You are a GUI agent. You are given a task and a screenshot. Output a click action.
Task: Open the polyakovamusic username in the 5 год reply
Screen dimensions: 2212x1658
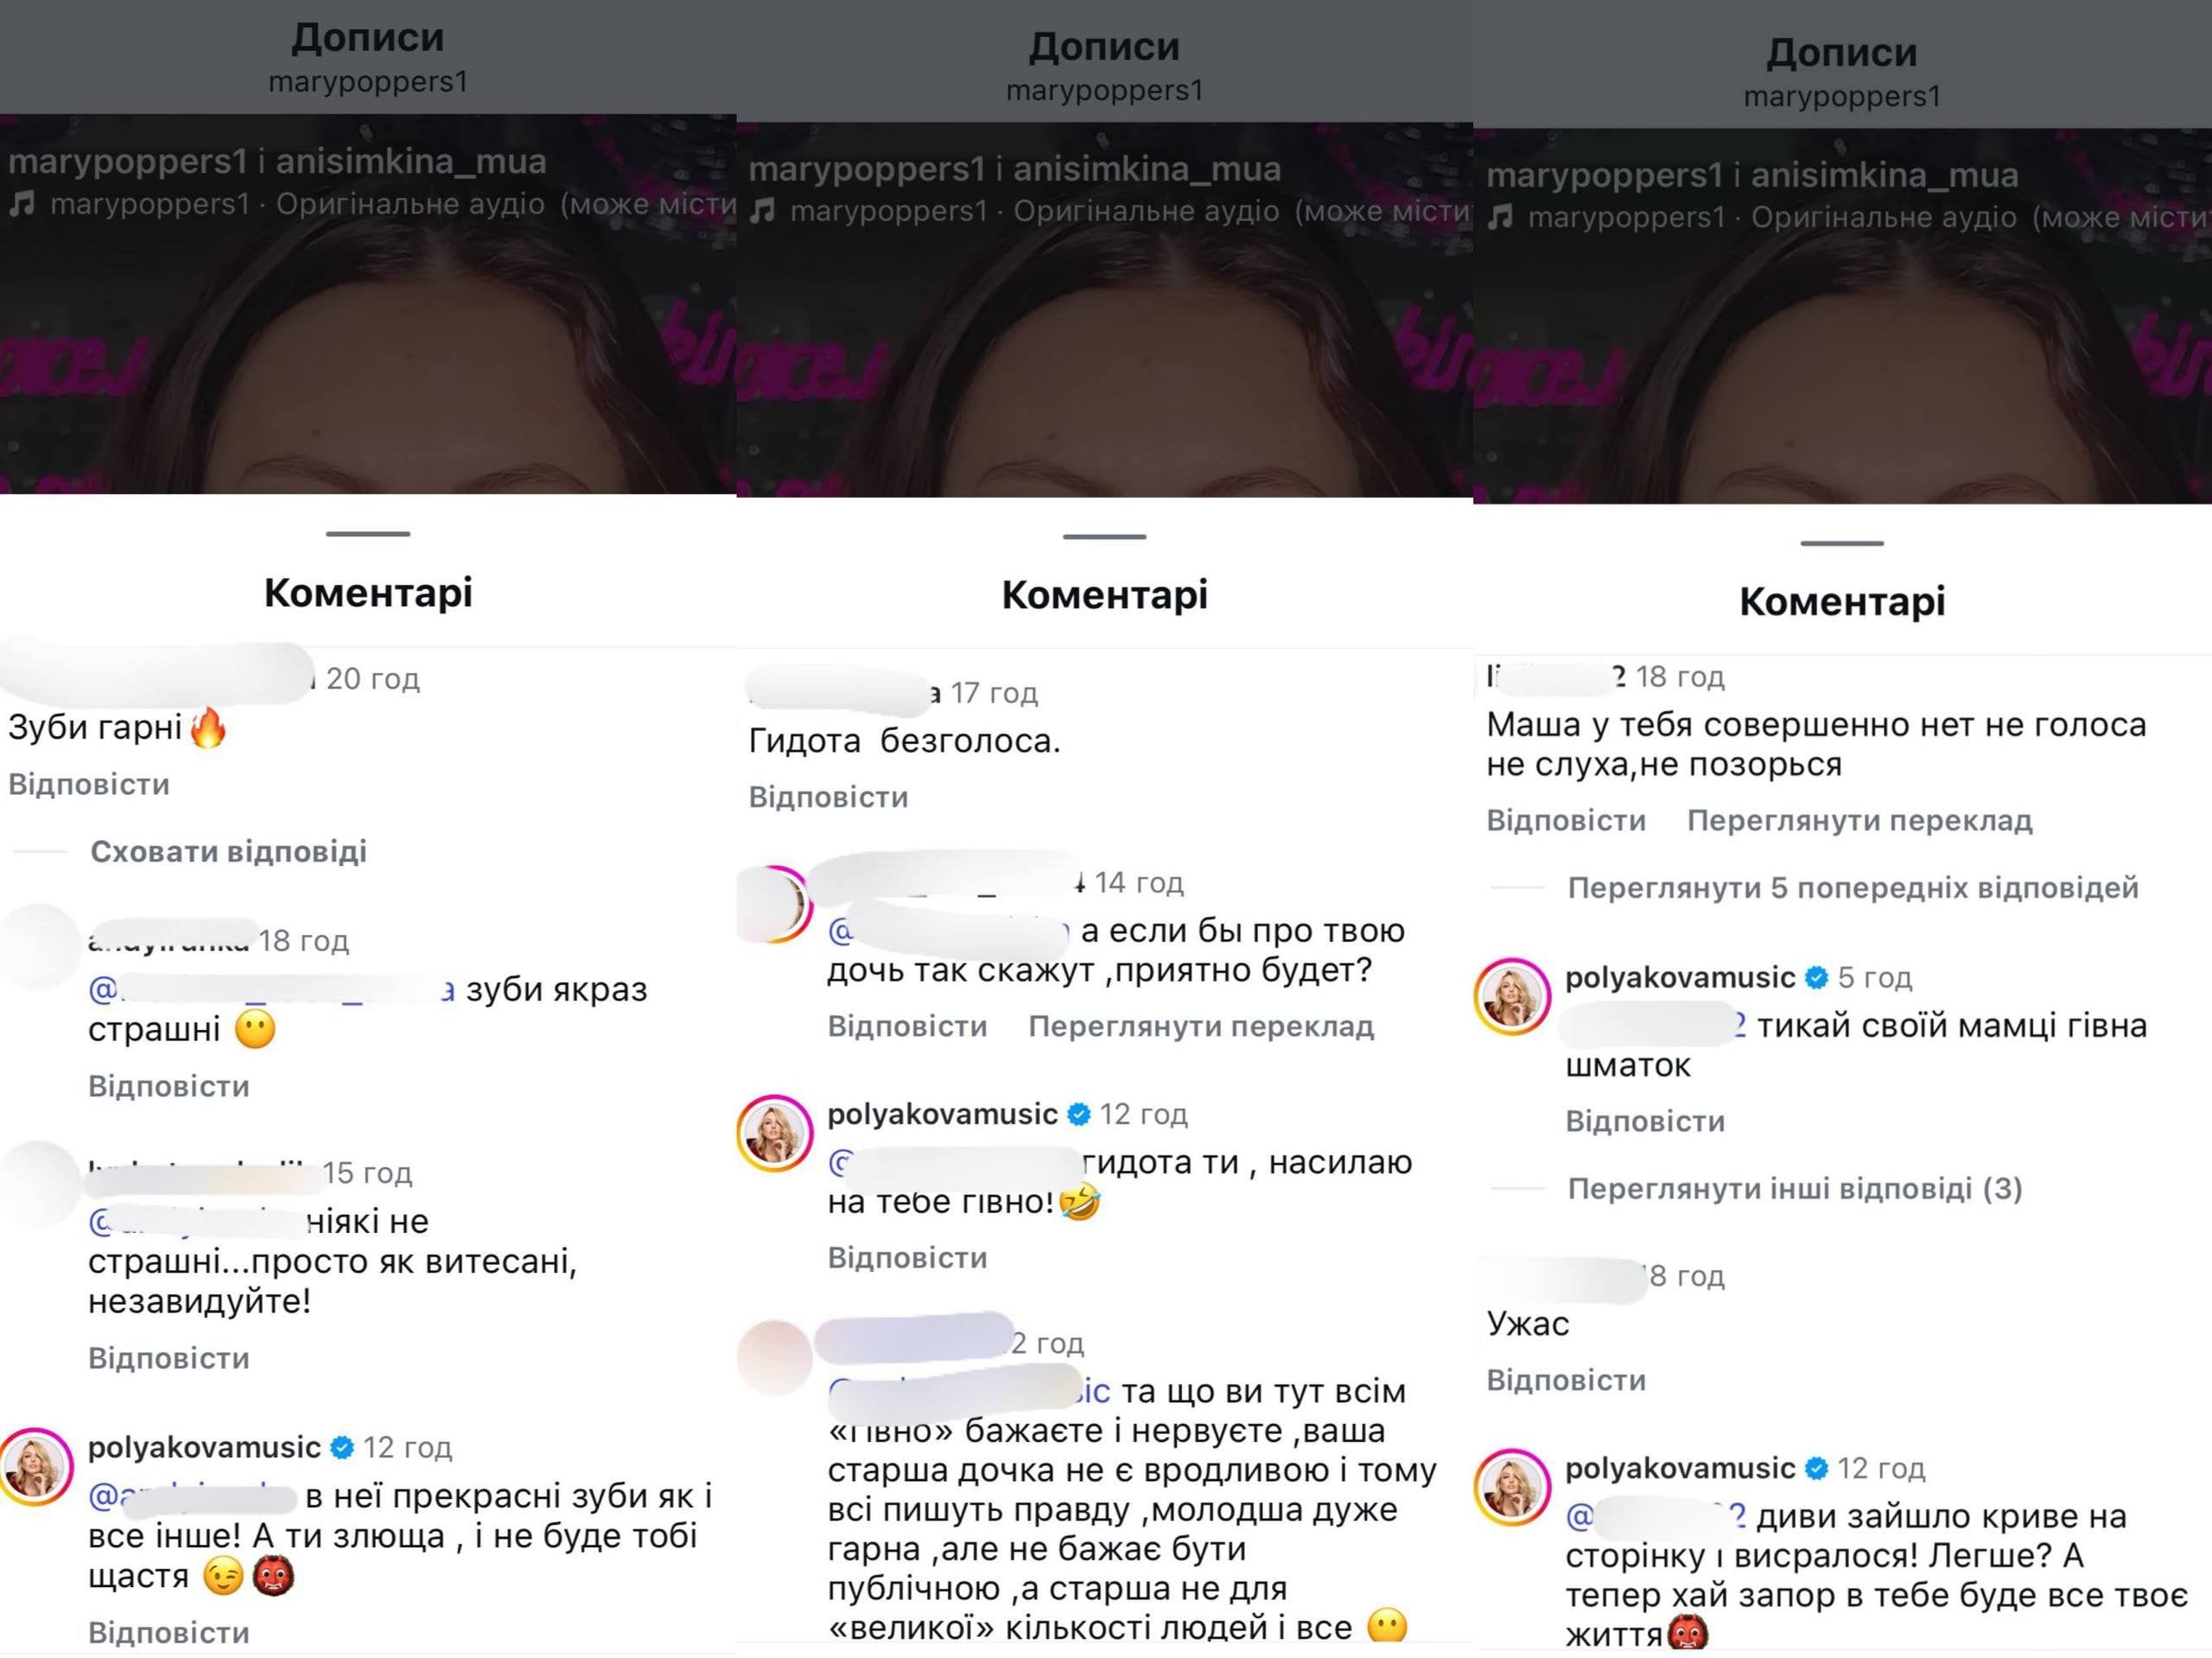tap(1679, 978)
